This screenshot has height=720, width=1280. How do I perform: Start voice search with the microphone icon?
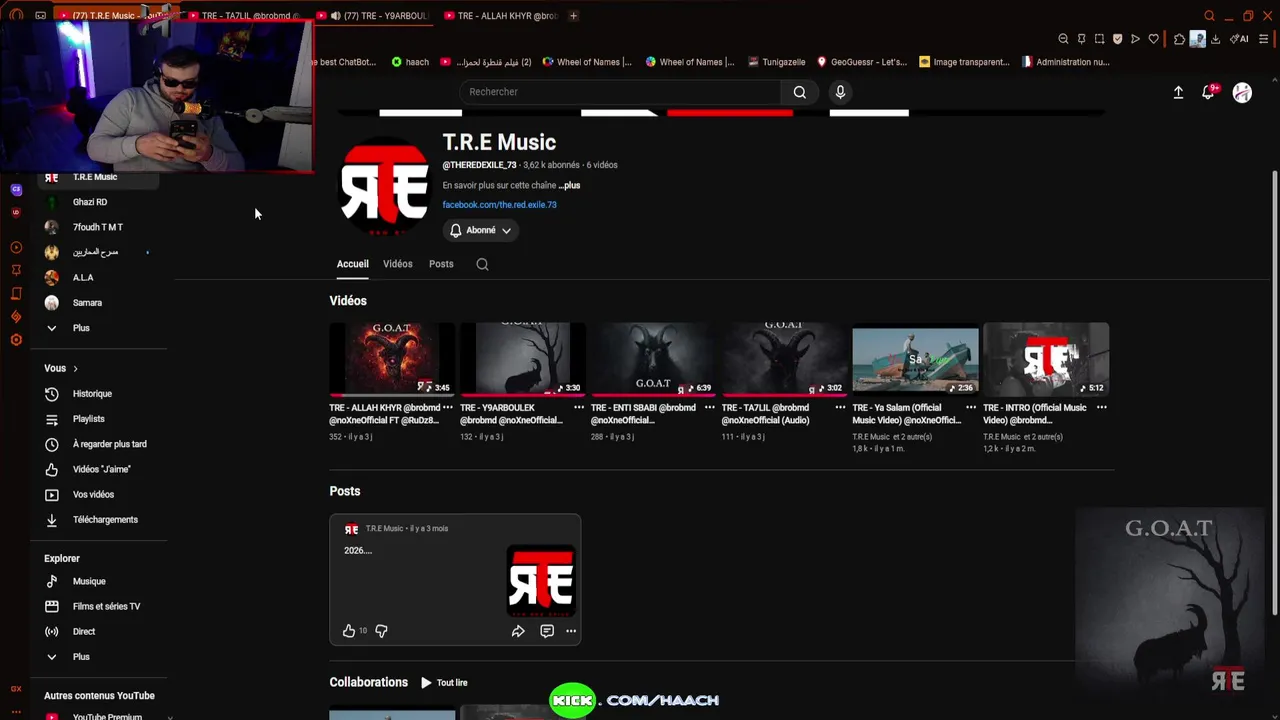click(840, 92)
